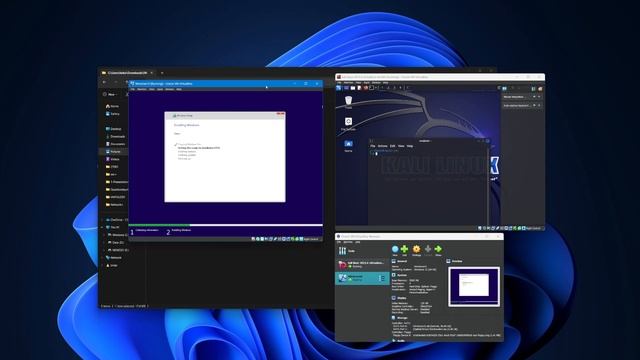This screenshot has width=640, height=360.
Task: Select Videos in File Explorer sidebar
Action: (113, 159)
